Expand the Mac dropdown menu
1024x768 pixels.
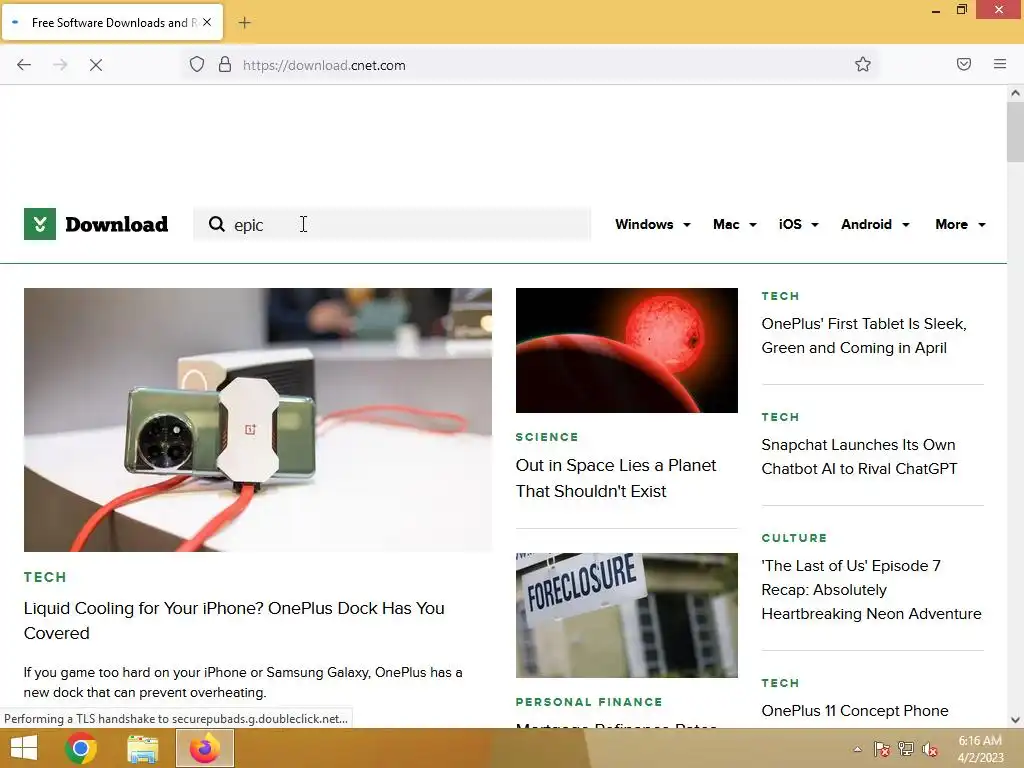point(735,224)
